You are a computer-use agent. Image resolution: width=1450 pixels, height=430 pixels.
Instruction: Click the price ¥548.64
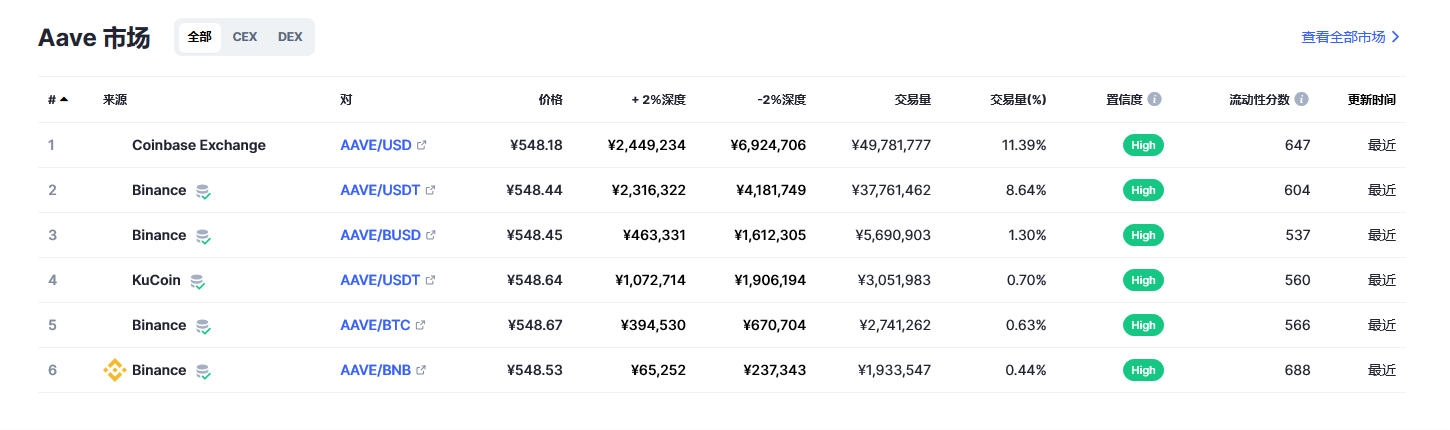point(535,280)
